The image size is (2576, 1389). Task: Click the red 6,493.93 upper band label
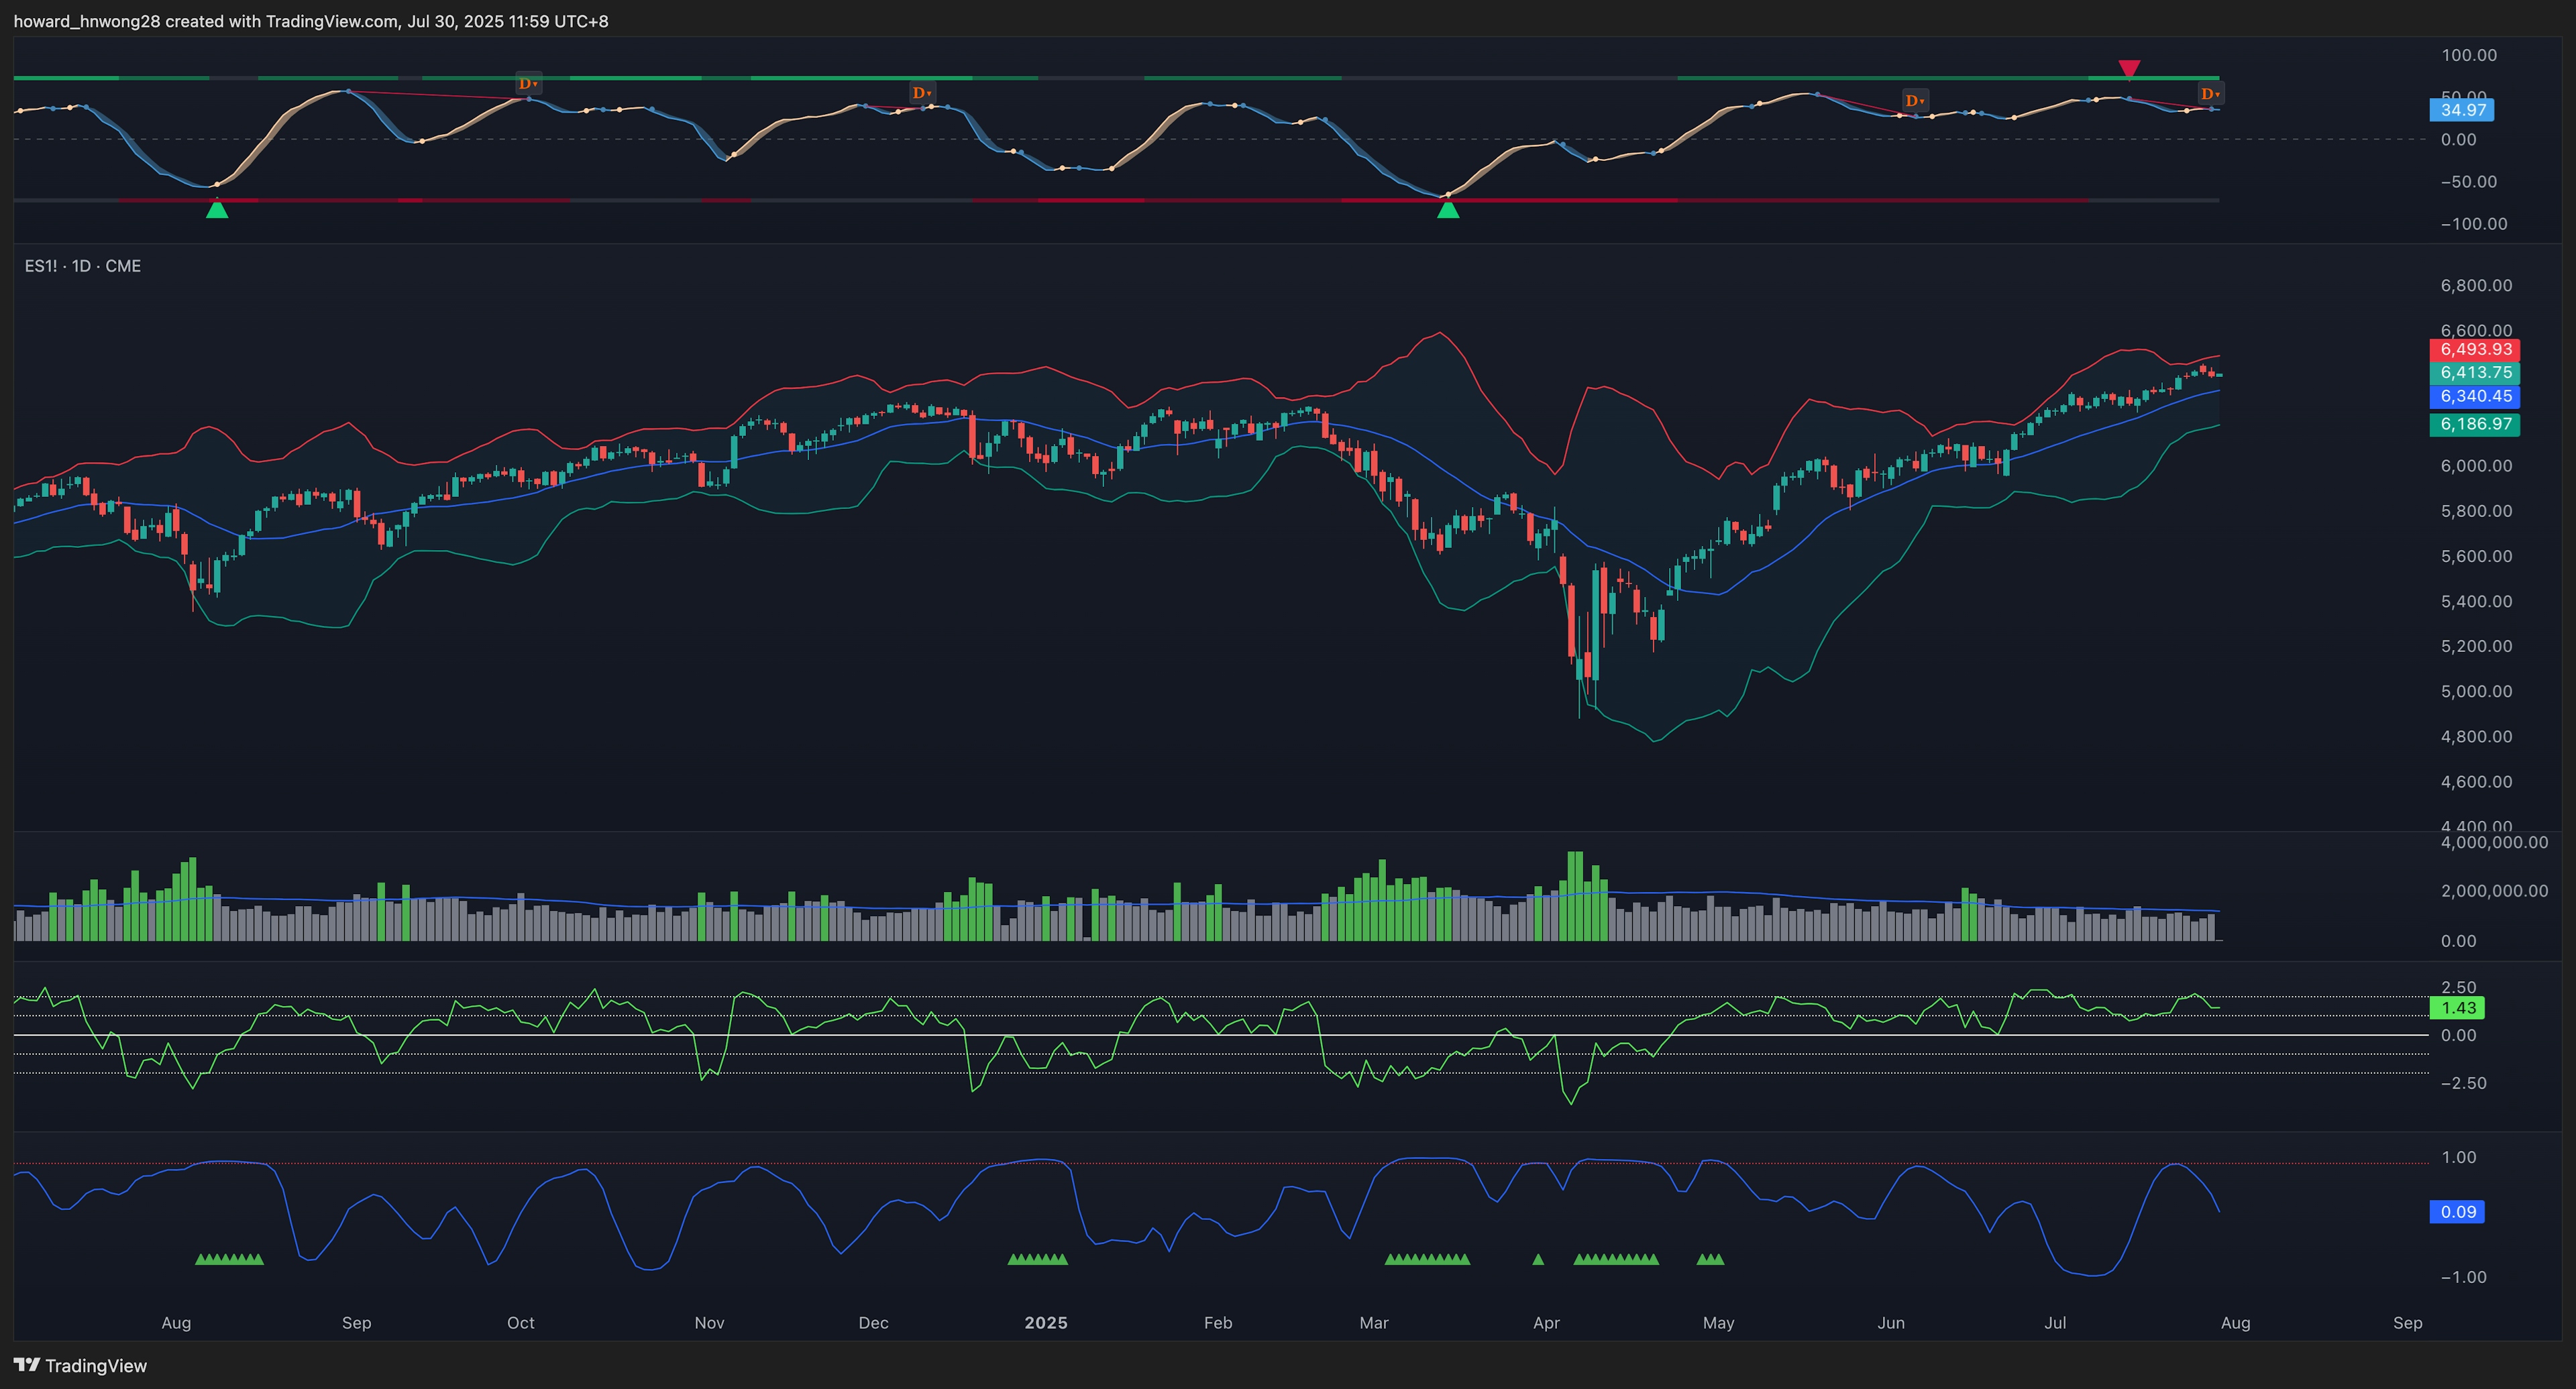click(2475, 349)
